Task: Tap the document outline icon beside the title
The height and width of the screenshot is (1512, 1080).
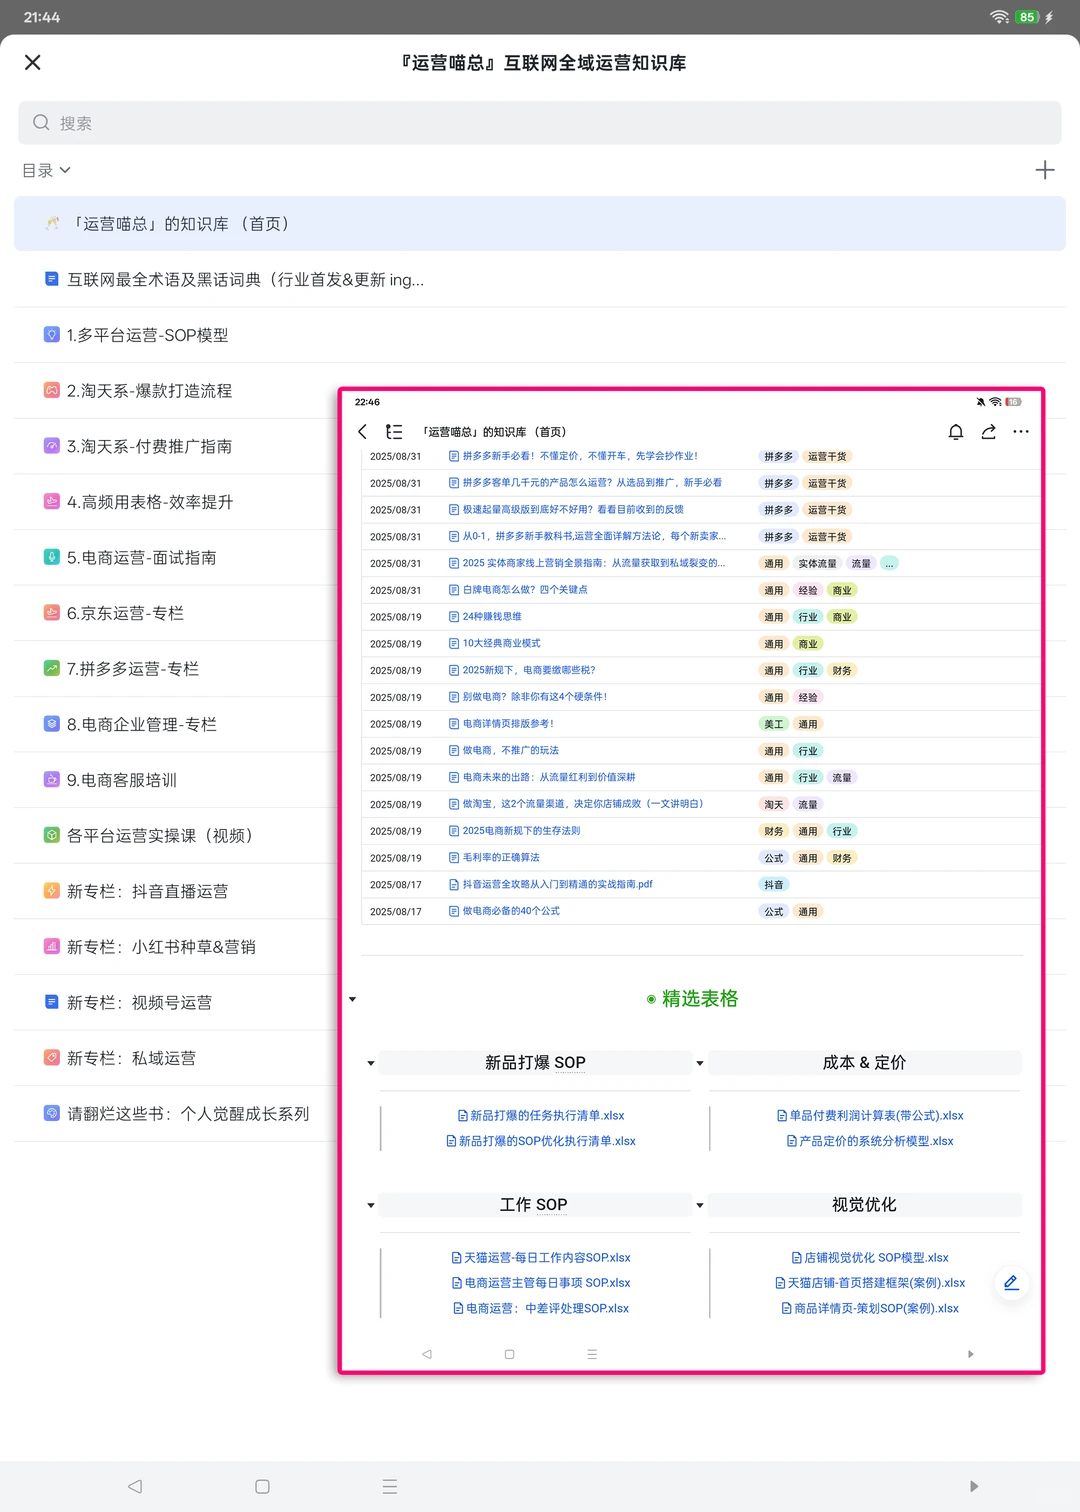Action: (393, 431)
